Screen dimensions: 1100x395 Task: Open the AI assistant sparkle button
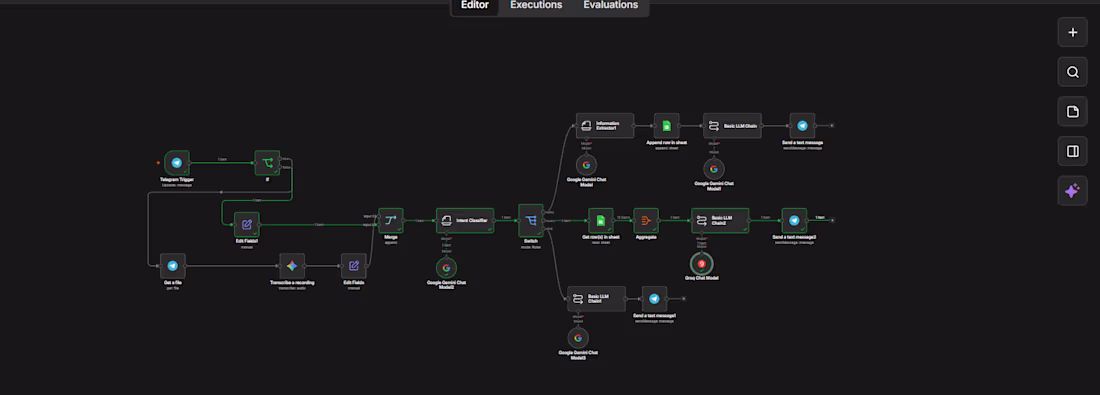point(1072,191)
